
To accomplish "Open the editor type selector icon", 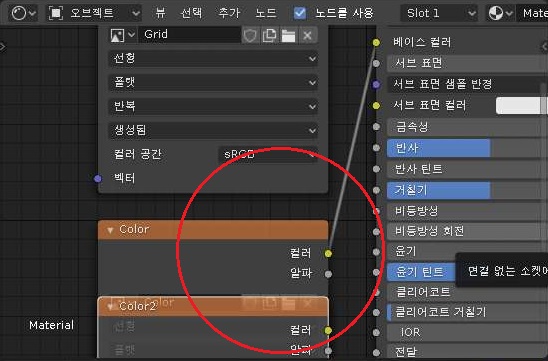I will 23,13.
